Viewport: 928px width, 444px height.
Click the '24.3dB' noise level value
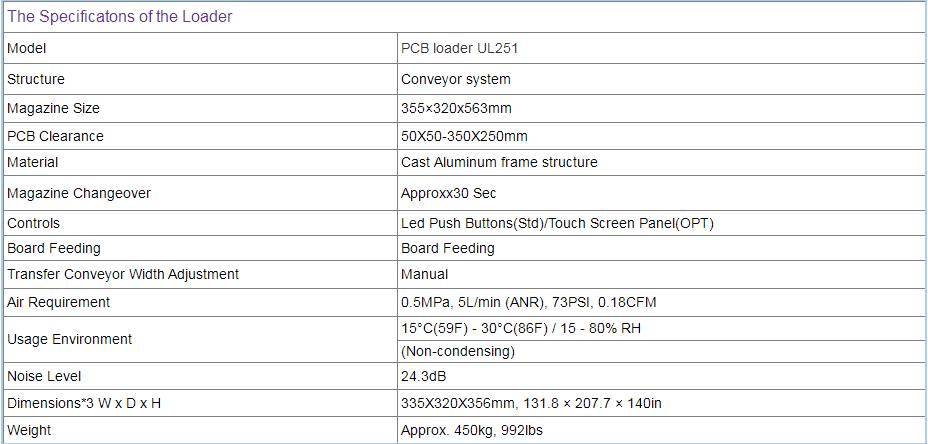pyautogui.click(x=423, y=376)
